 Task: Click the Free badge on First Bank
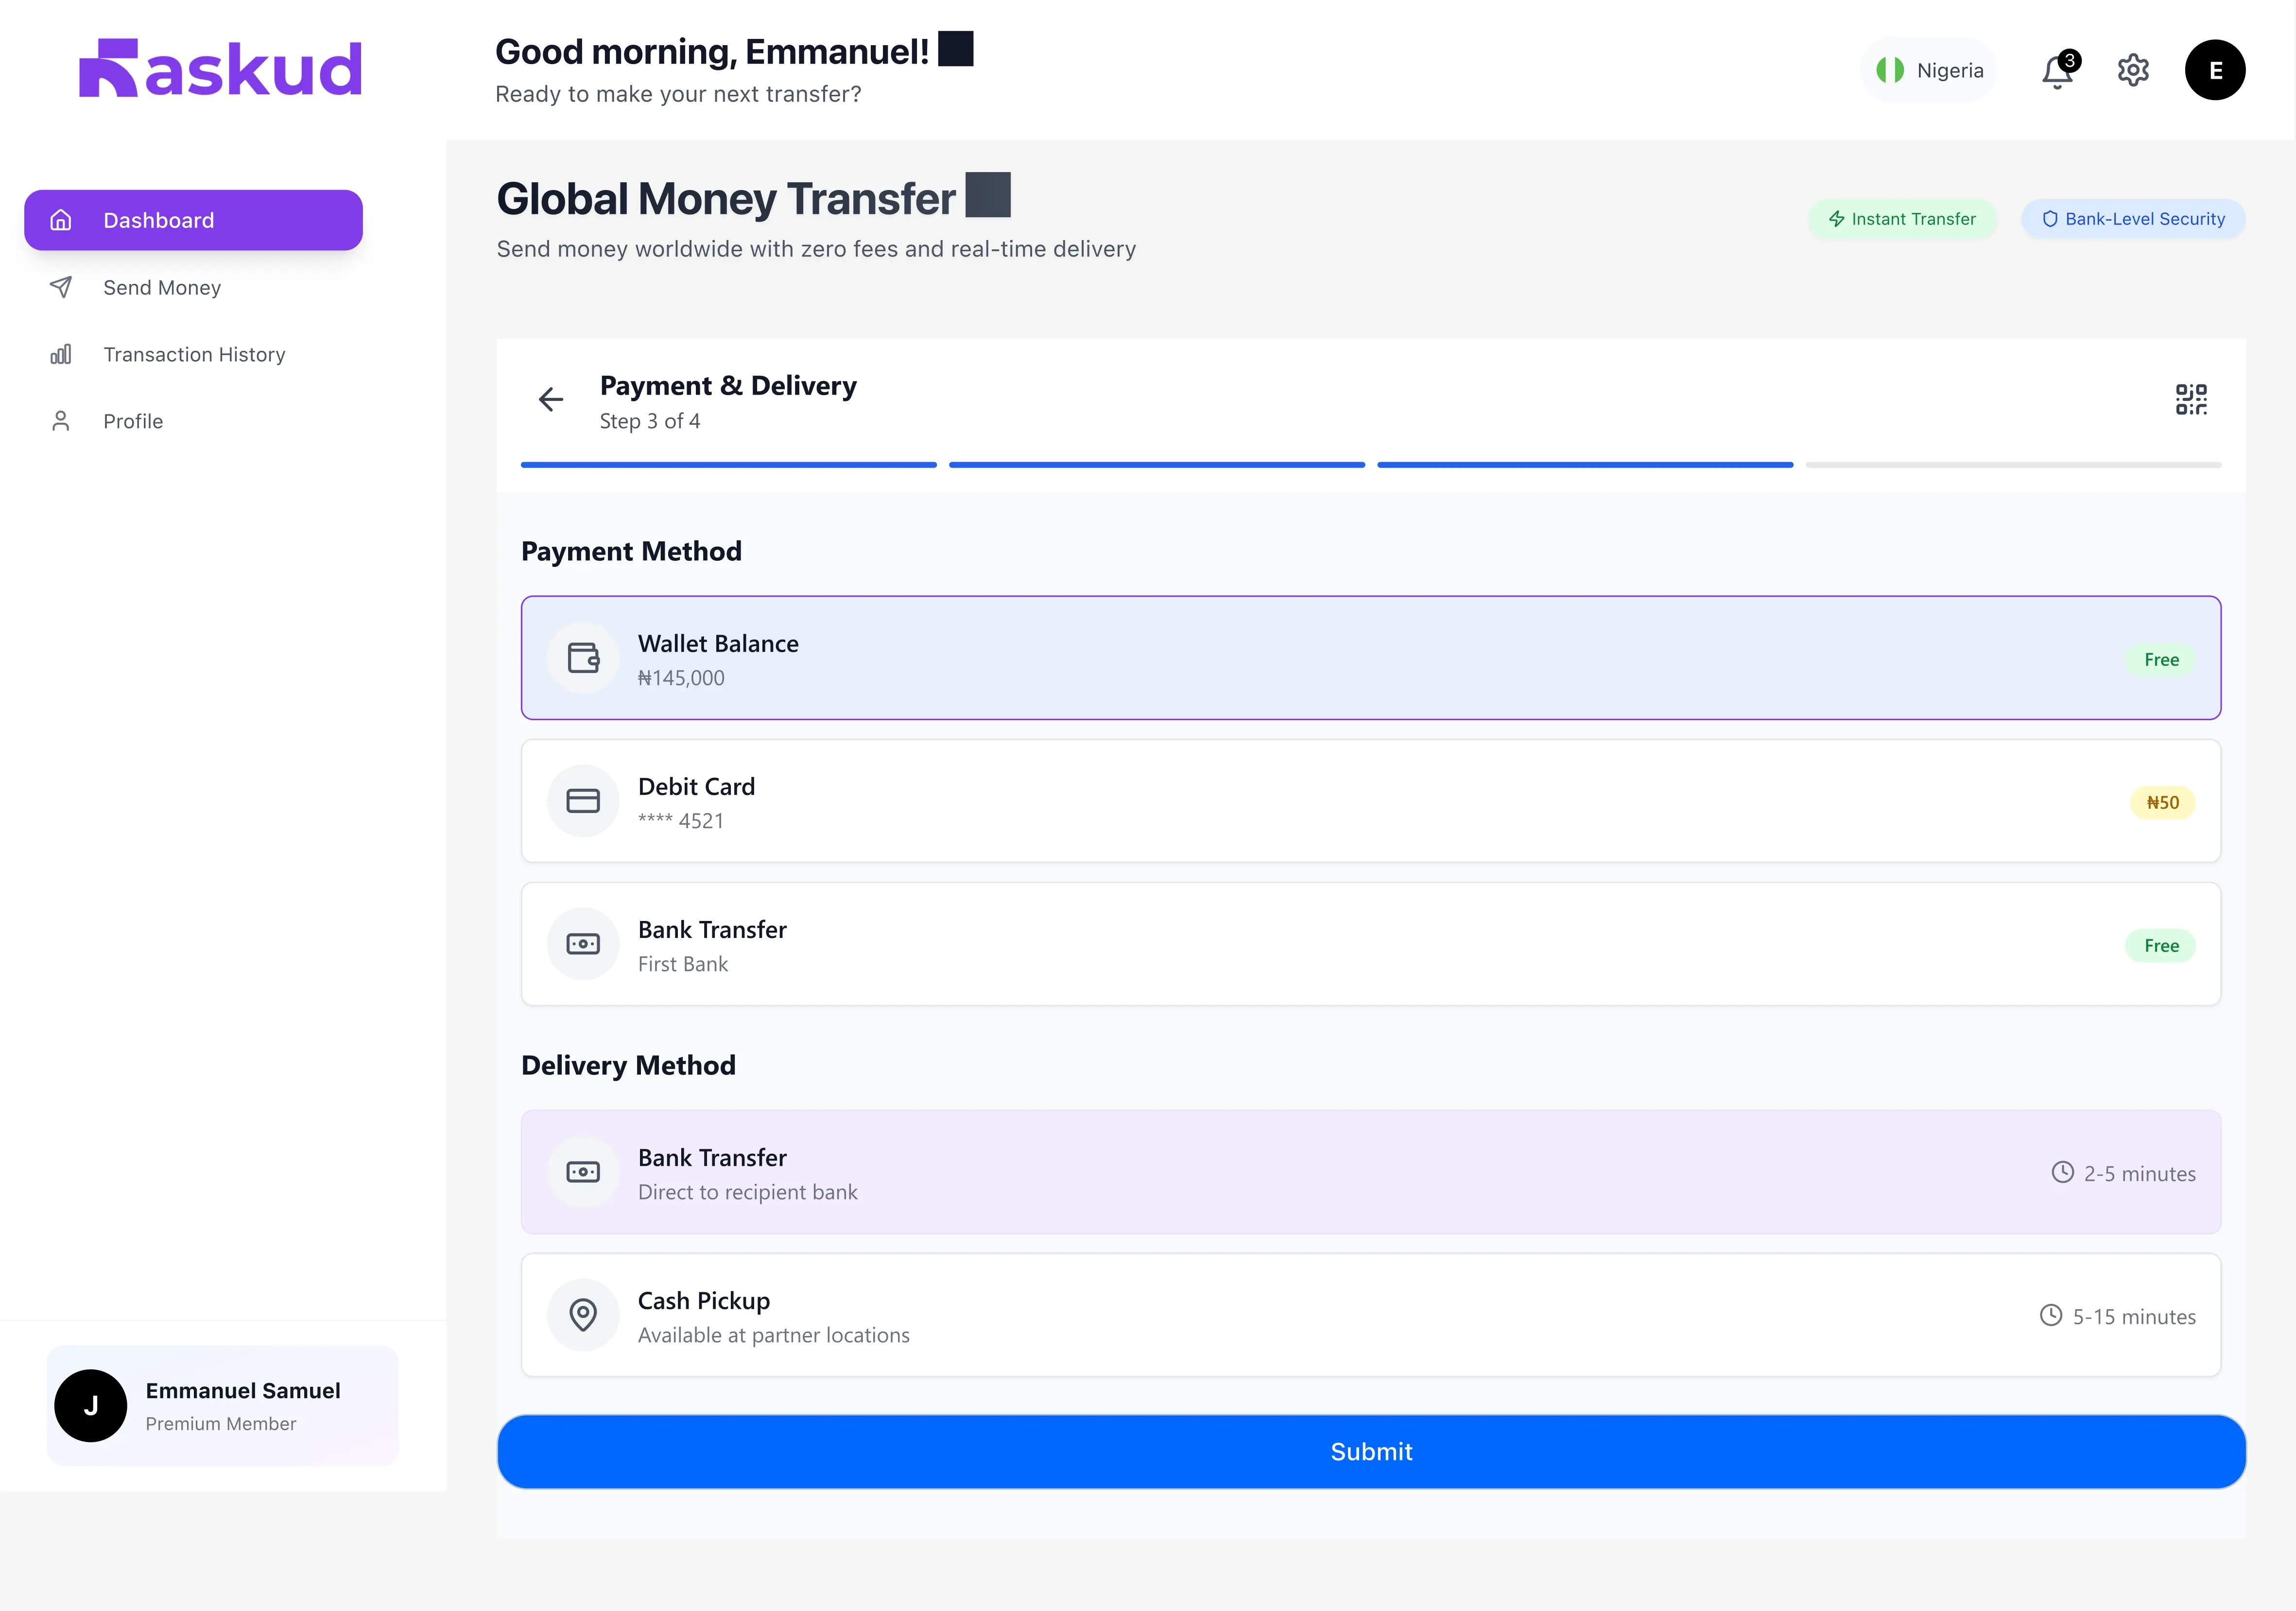[x=2161, y=945]
